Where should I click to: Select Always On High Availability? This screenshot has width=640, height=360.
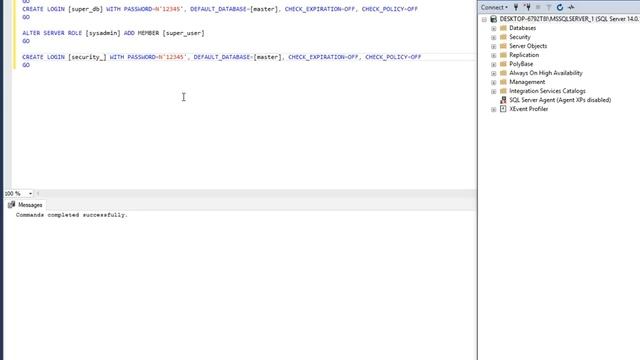click(x=546, y=73)
